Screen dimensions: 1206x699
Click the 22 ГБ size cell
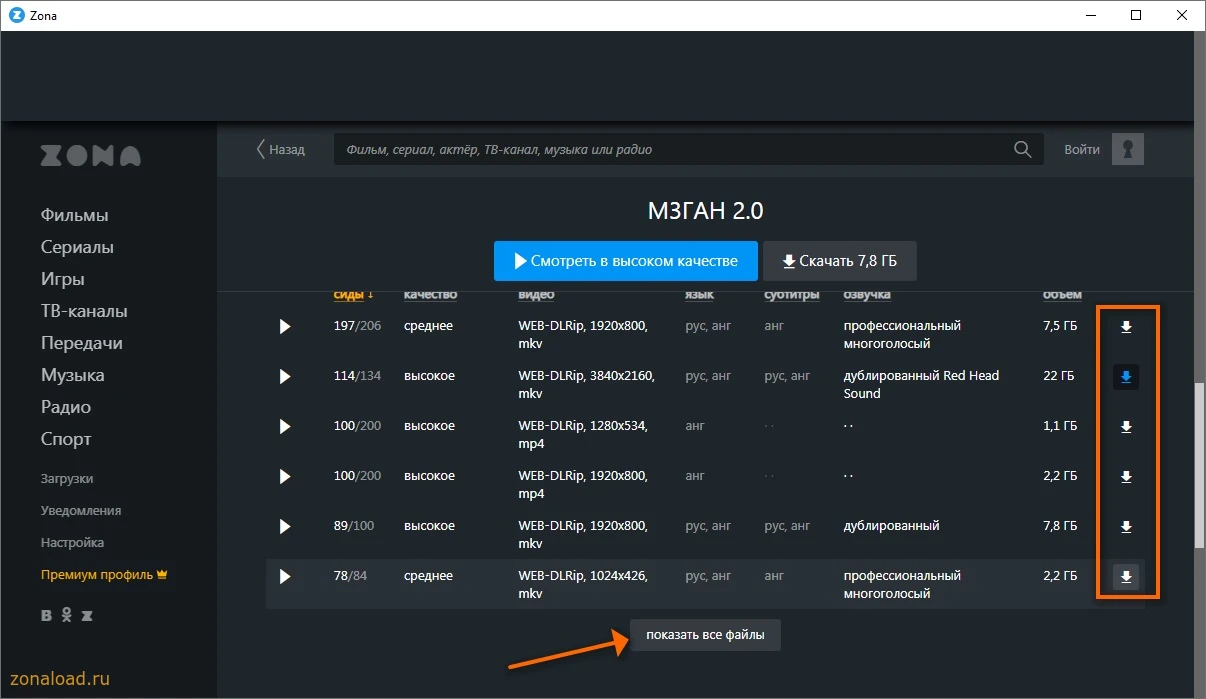(x=1058, y=376)
